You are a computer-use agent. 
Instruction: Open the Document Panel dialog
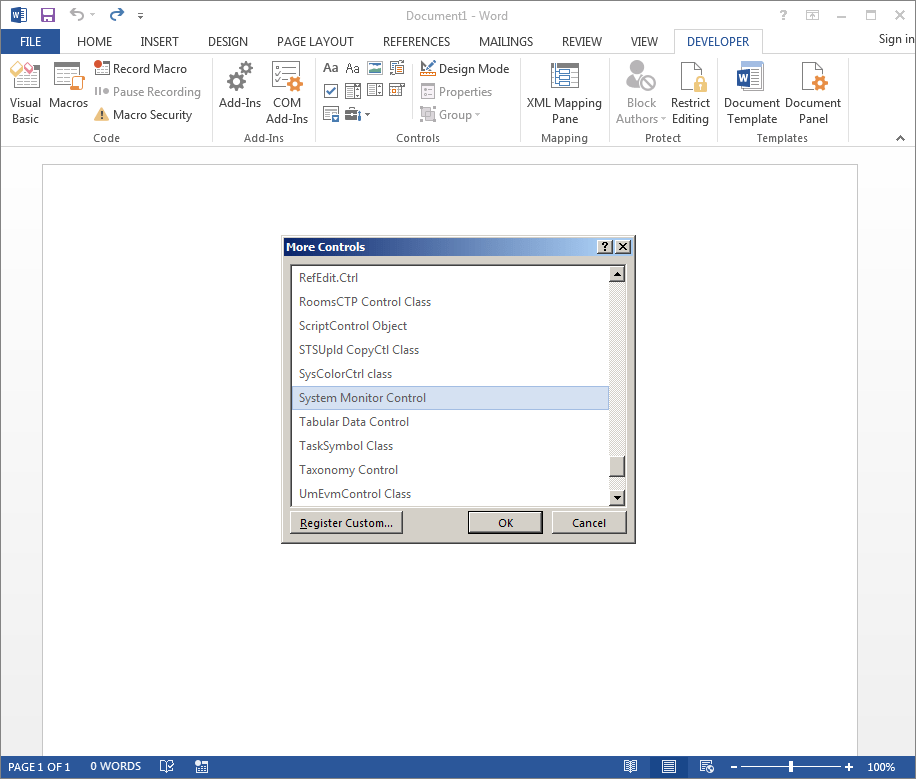click(x=813, y=94)
